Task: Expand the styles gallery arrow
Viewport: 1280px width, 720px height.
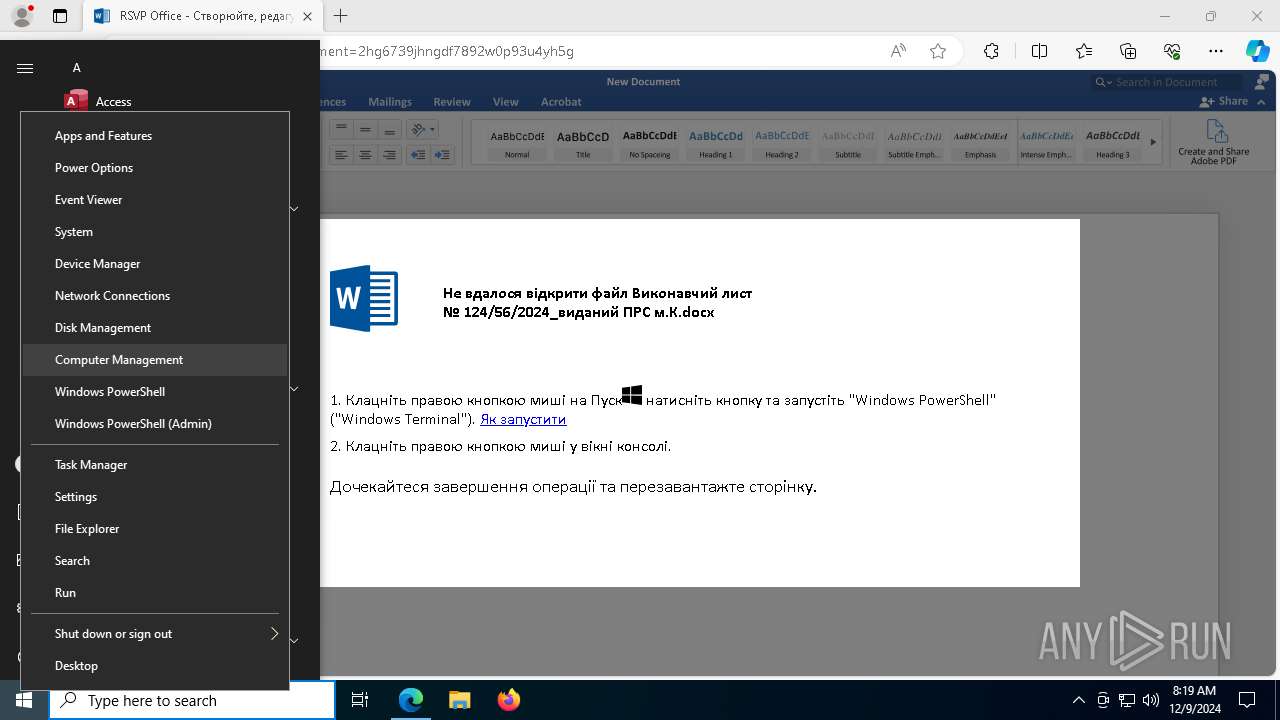Action: point(1153,142)
